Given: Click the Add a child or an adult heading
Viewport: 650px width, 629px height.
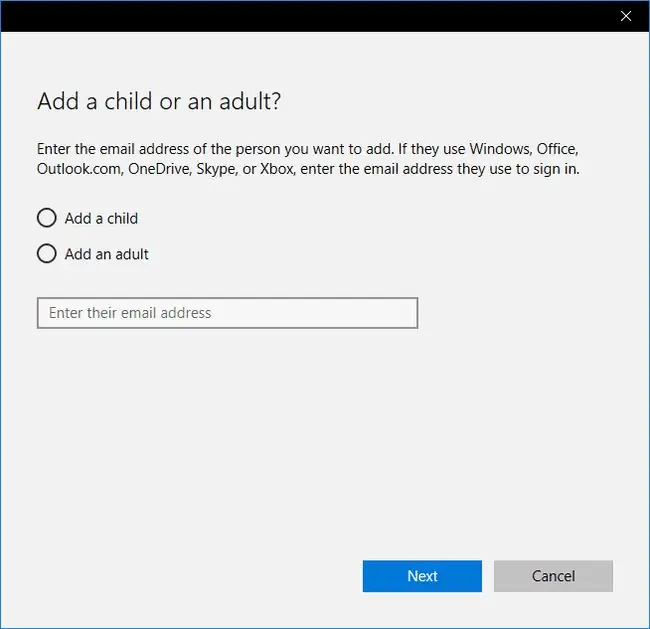Looking at the screenshot, I should (159, 101).
